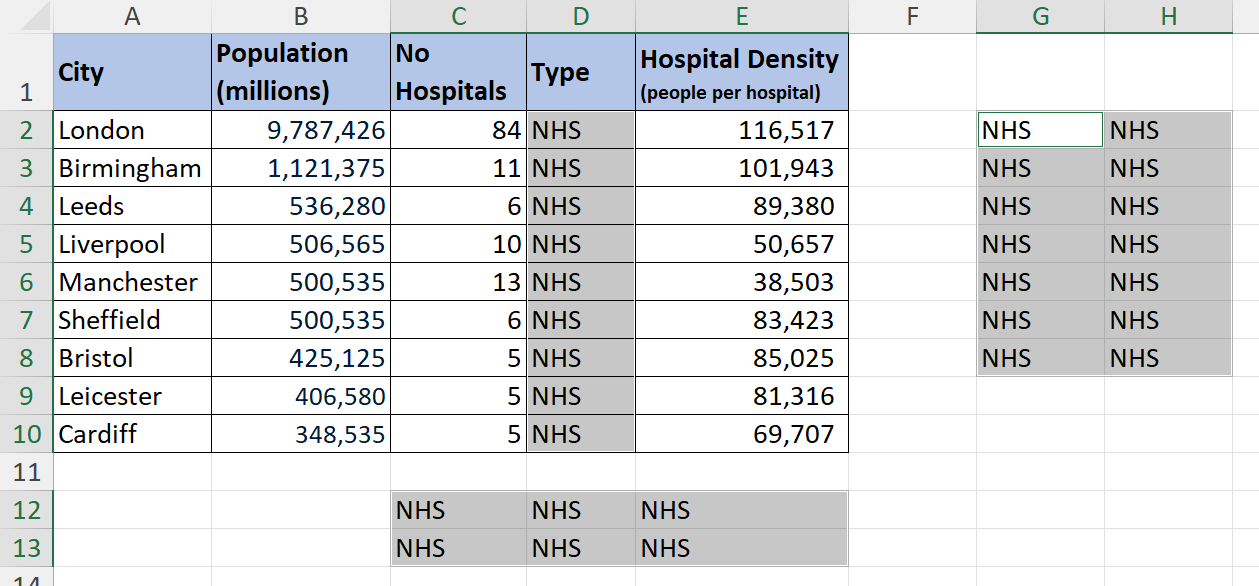This screenshot has height=586, width=1259.
Task: Select the NHS cell next to Manchester
Action: [x=579, y=282]
